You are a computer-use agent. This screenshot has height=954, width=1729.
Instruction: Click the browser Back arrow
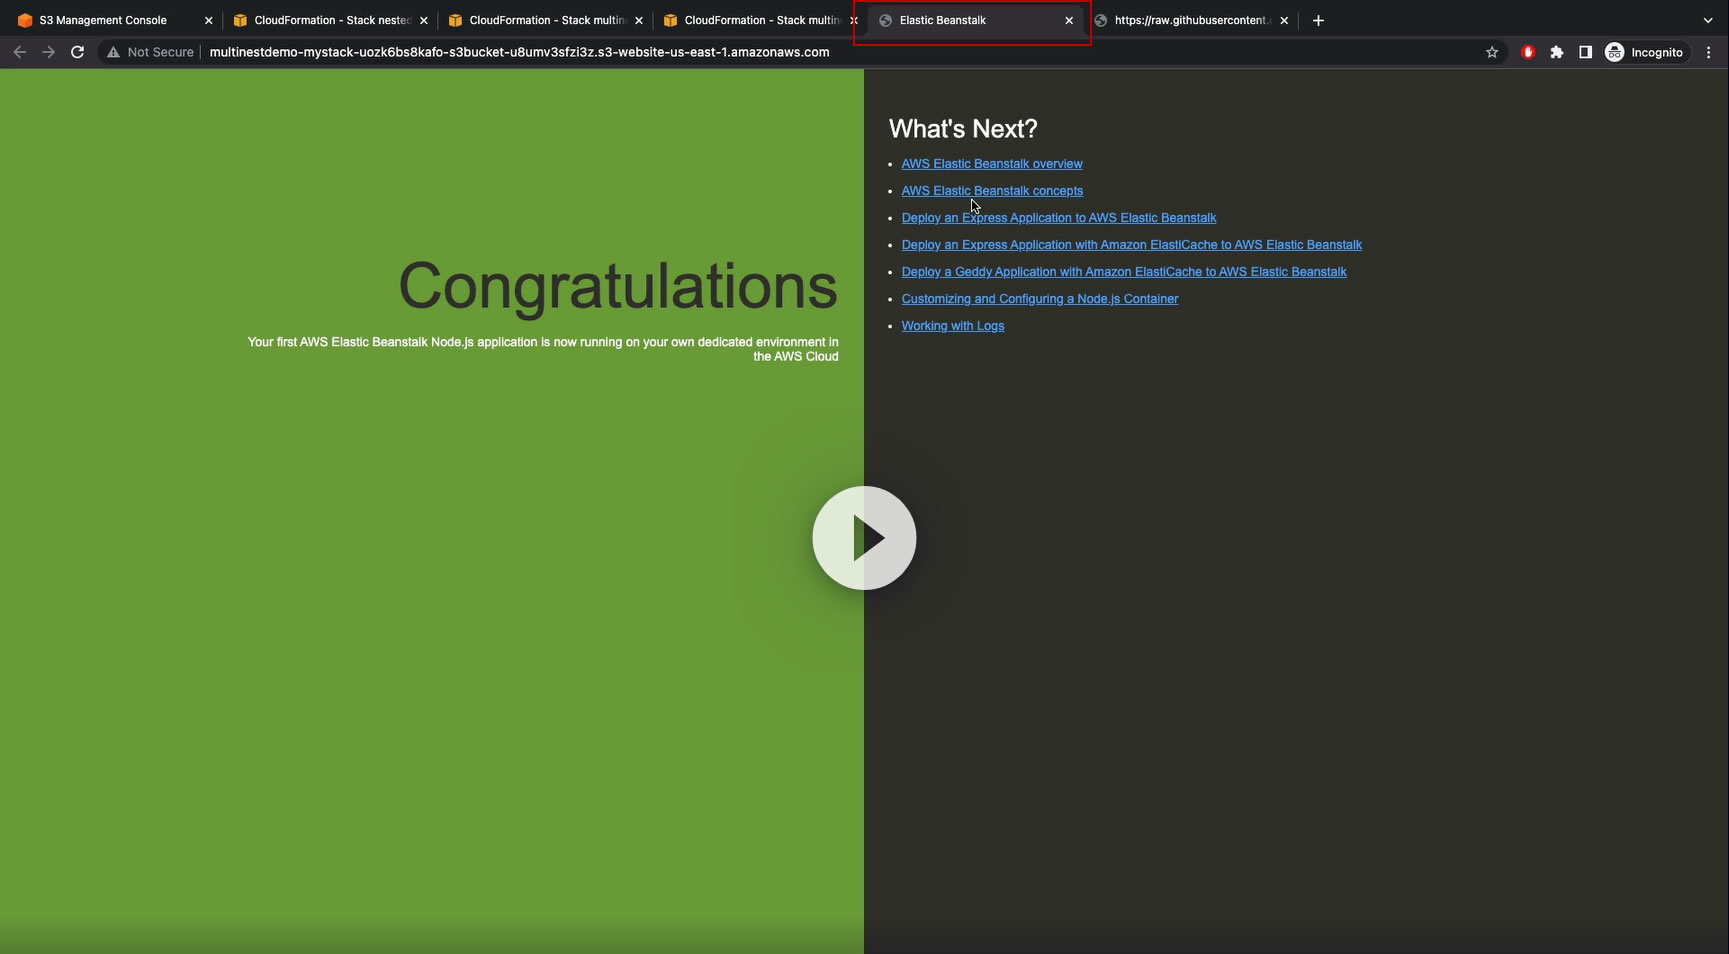(20, 52)
